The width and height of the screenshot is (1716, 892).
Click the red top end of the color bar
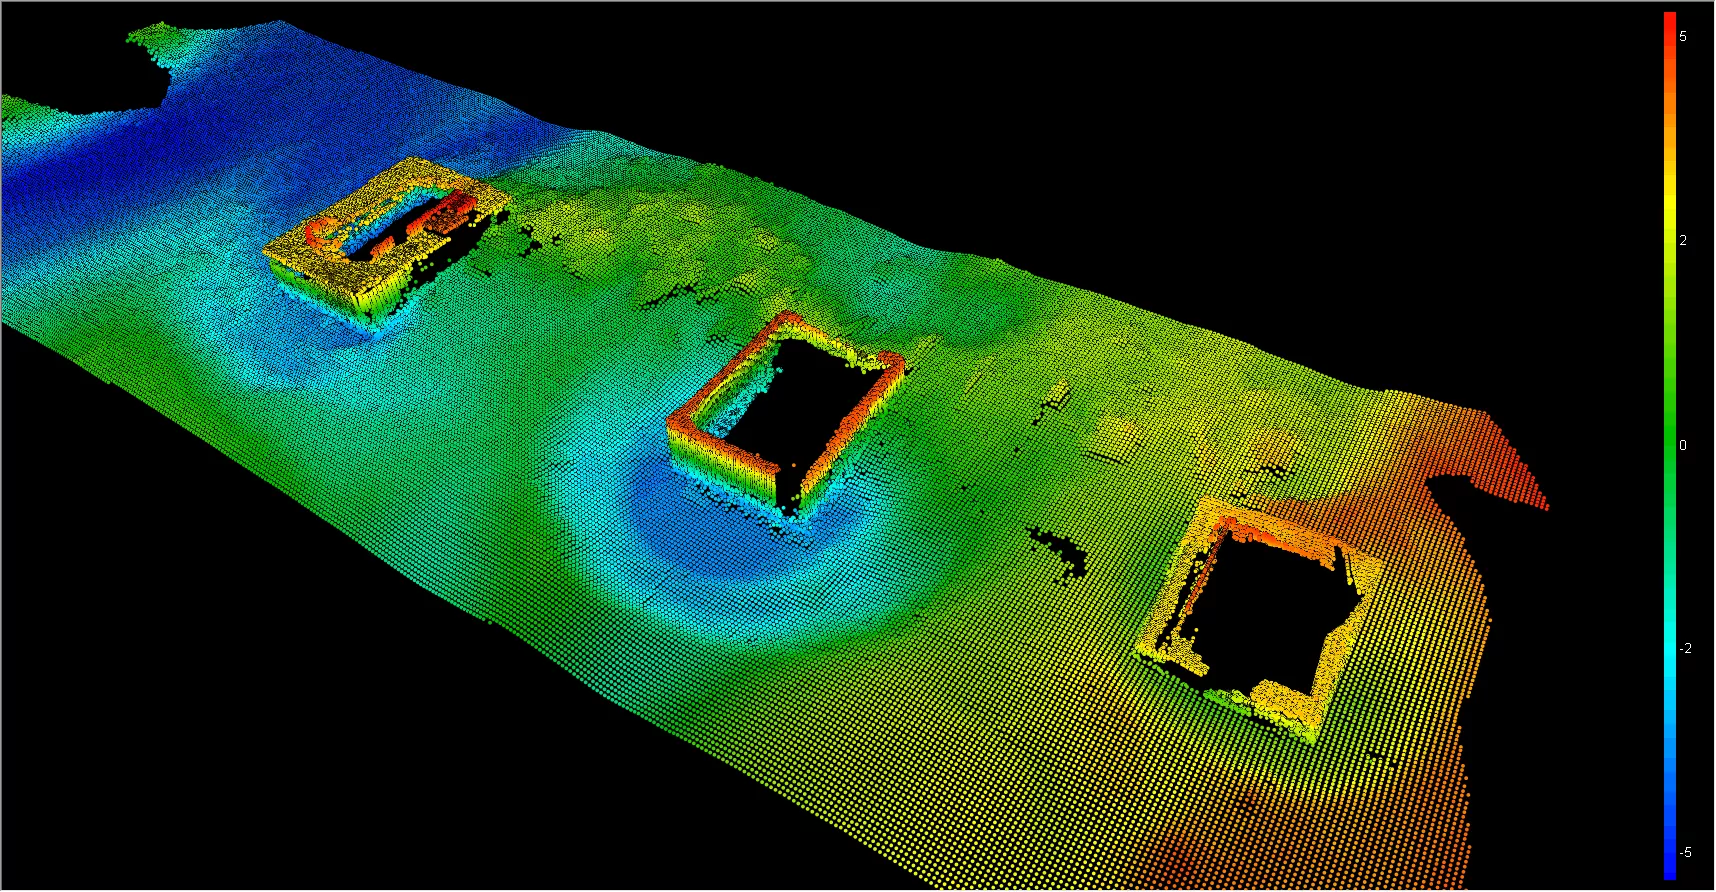coord(1669,20)
